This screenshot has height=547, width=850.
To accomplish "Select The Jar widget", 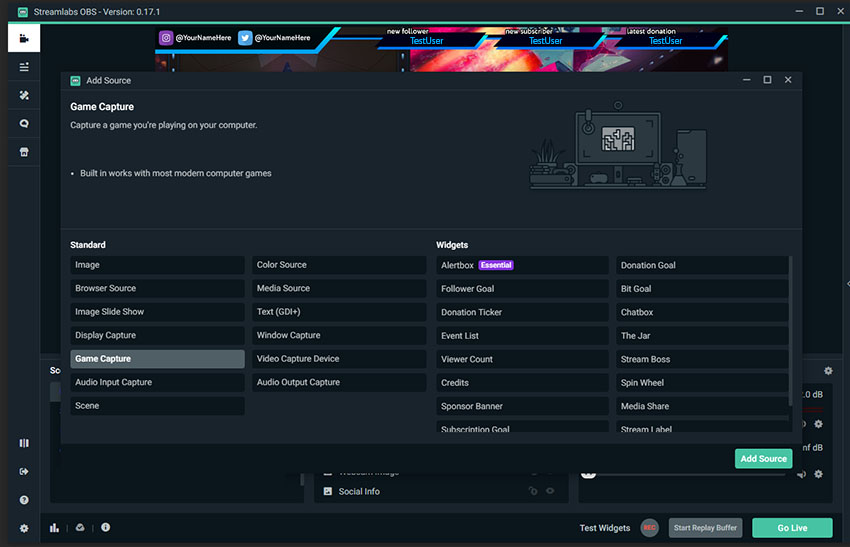I will (702, 336).
